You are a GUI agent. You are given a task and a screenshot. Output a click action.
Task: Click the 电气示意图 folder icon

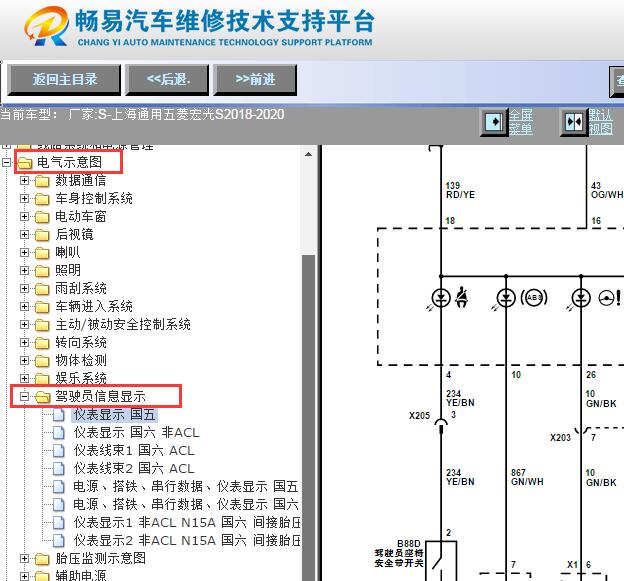[25, 163]
